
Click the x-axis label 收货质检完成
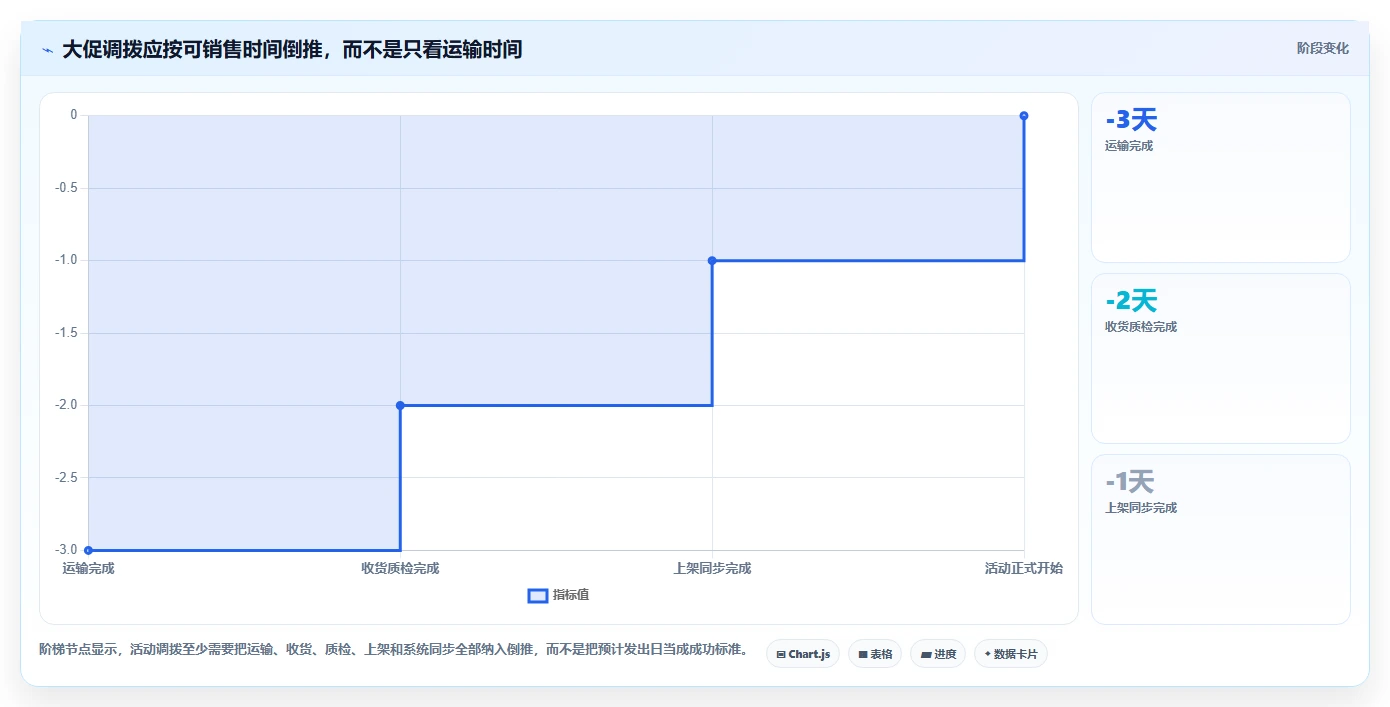pyautogui.click(x=400, y=569)
